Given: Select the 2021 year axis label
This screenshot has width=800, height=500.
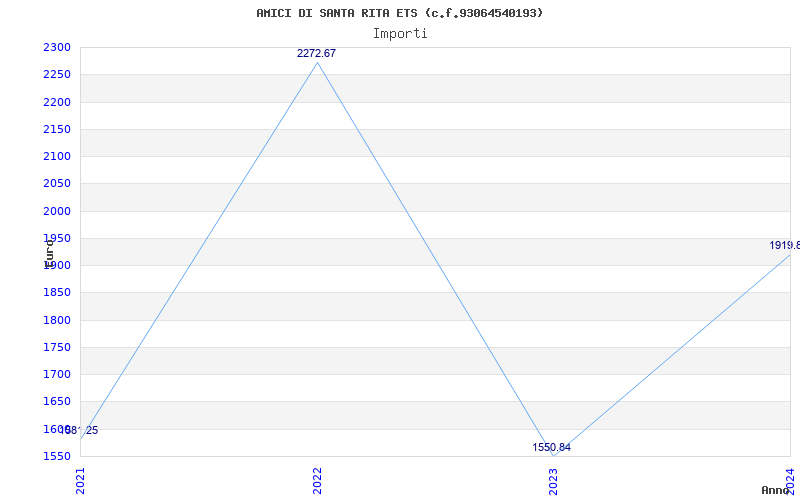Looking at the screenshot, I should 80,481.
